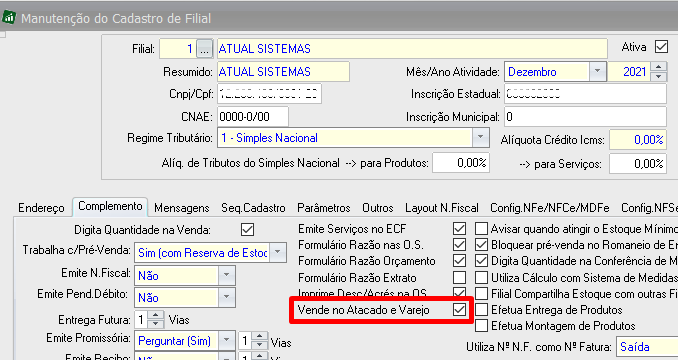Viewport: 678px width, 360px height.
Task: Toggle Bloquear pré-venda no Romaneio checkbox
Action: (x=481, y=245)
